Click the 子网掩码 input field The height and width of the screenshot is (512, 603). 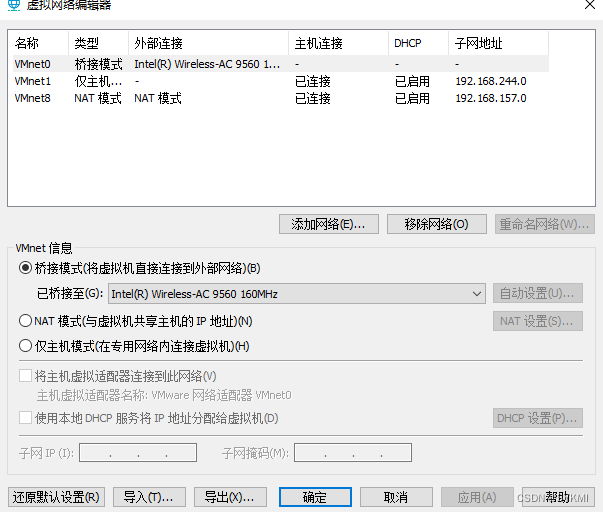pyautogui.click(x=353, y=452)
